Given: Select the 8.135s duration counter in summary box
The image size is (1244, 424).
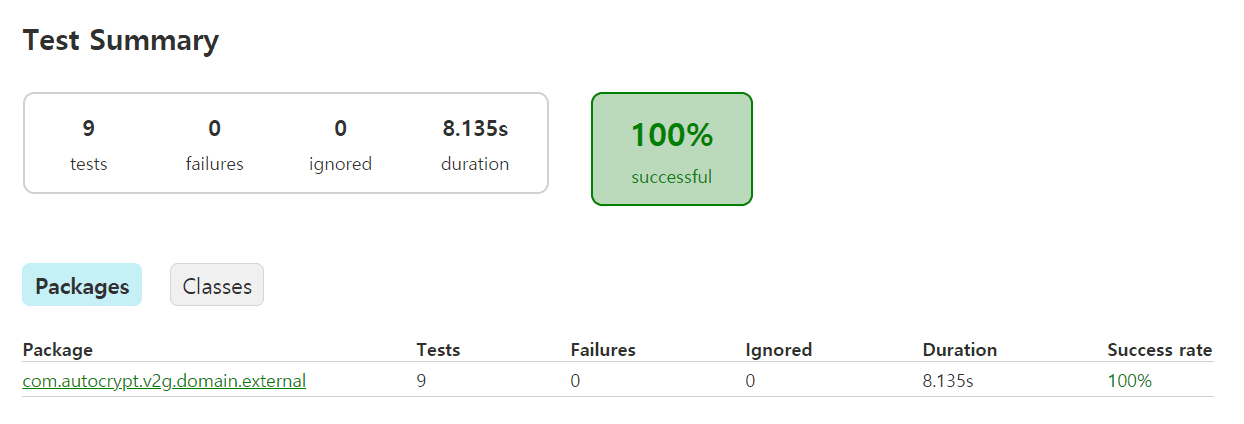Looking at the screenshot, I should click(475, 144).
